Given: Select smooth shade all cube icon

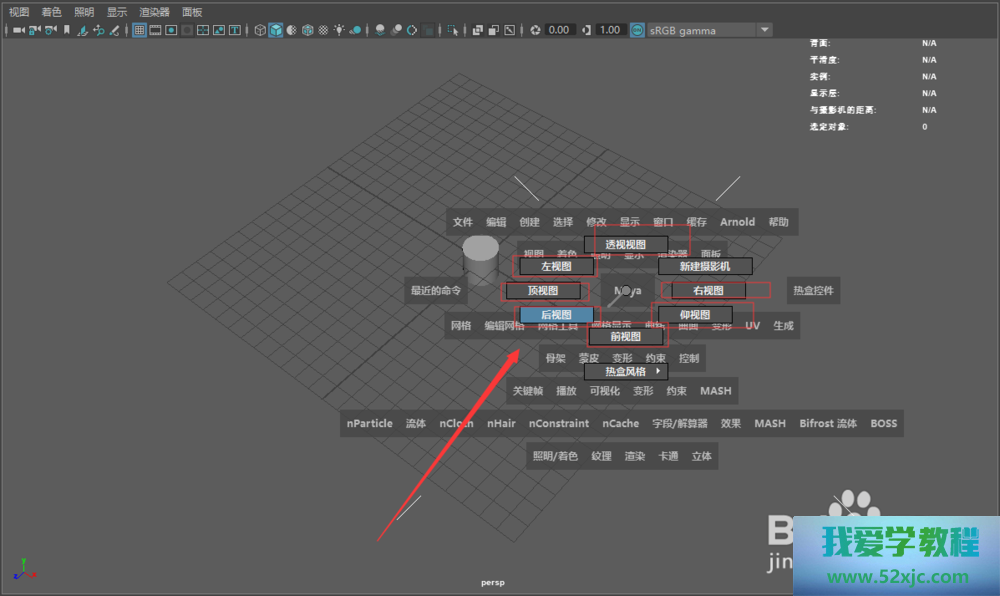Looking at the screenshot, I should point(276,30).
